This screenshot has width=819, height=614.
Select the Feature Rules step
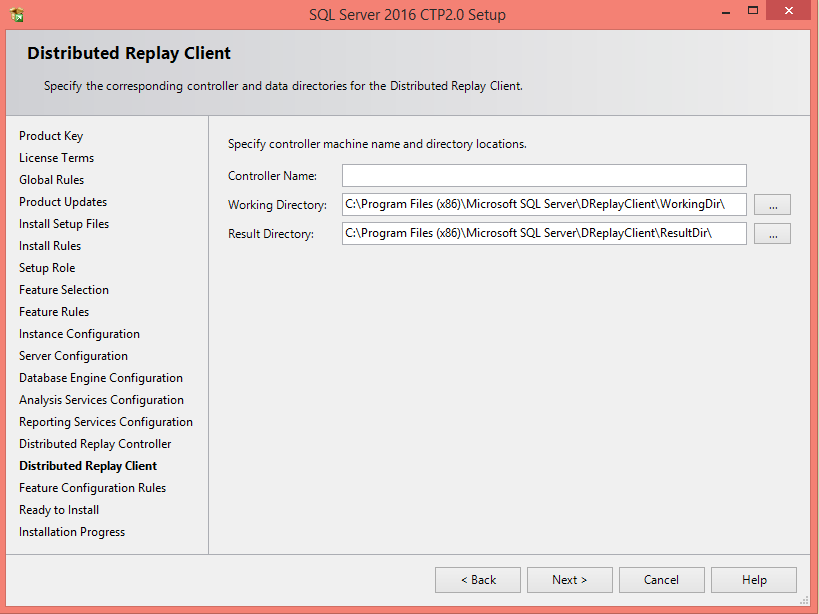click(54, 312)
